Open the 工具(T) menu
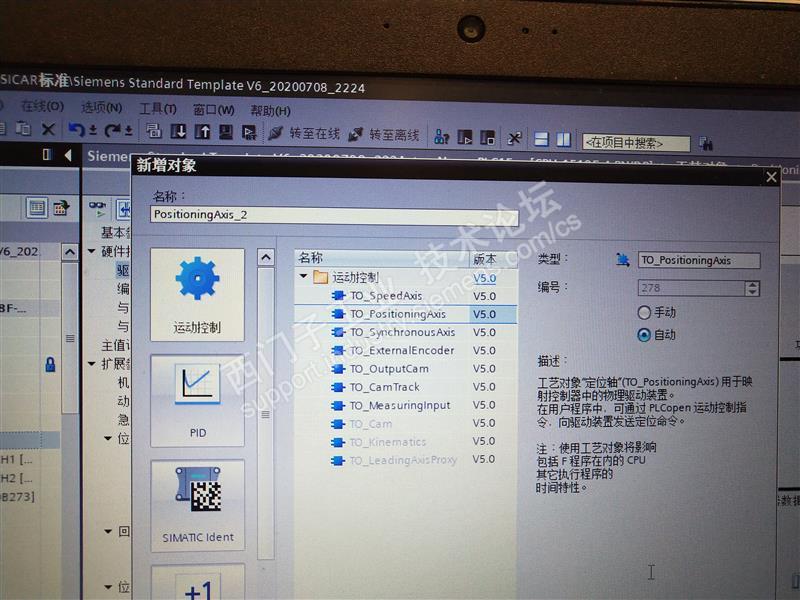This screenshot has width=800, height=600. pyautogui.click(x=158, y=109)
